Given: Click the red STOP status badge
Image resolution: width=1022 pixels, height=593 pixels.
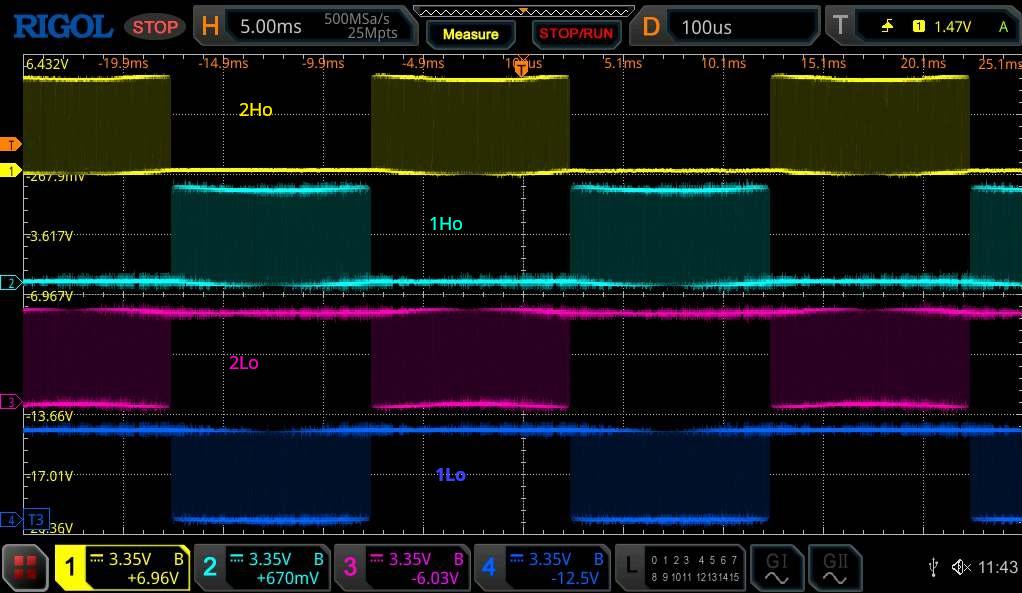Looking at the screenshot, I should point(154,27).
